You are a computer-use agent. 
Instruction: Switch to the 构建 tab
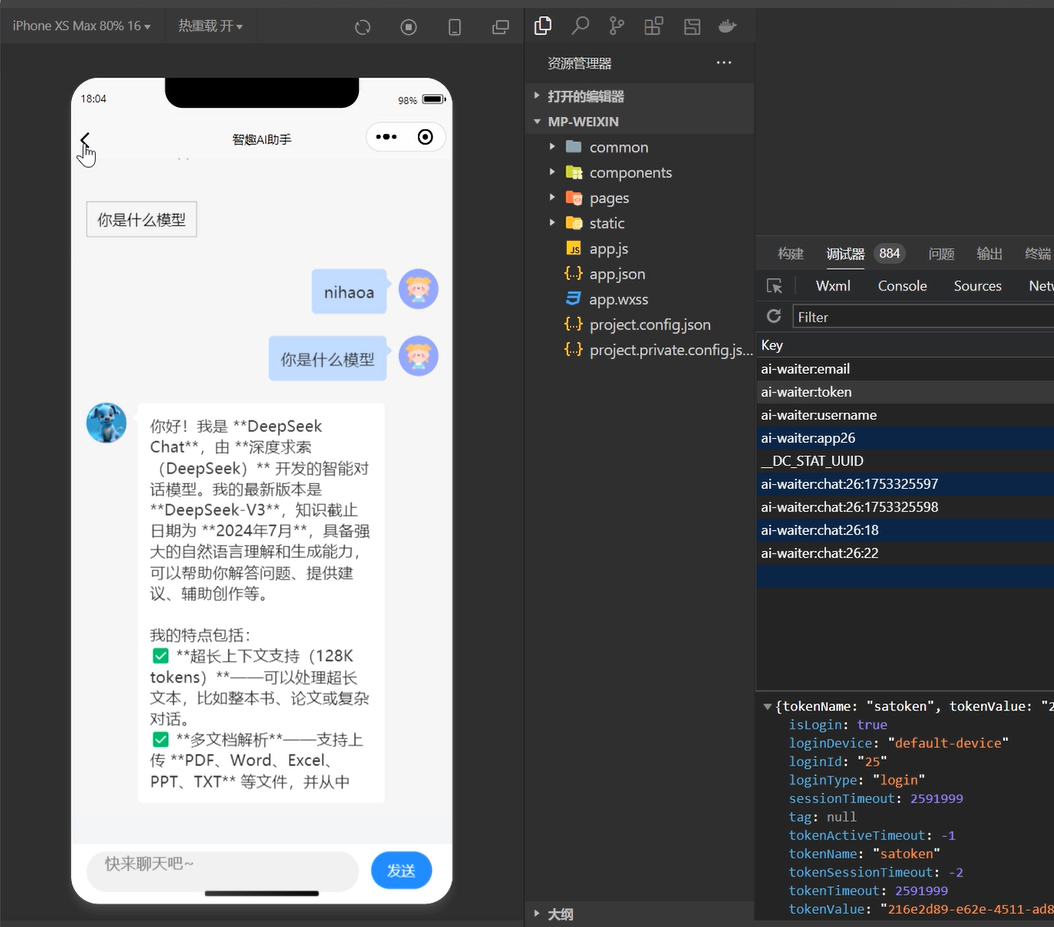pos(790,253)
